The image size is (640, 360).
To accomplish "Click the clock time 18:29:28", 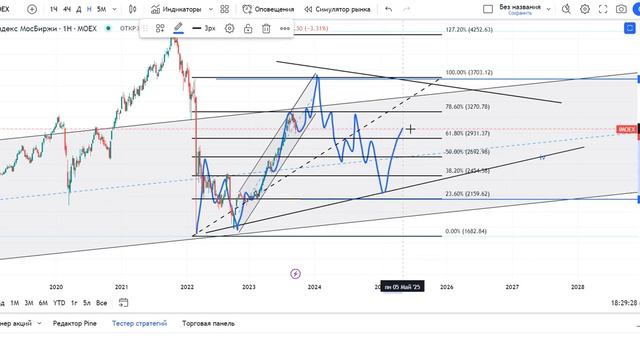I will tap(624, 303).
